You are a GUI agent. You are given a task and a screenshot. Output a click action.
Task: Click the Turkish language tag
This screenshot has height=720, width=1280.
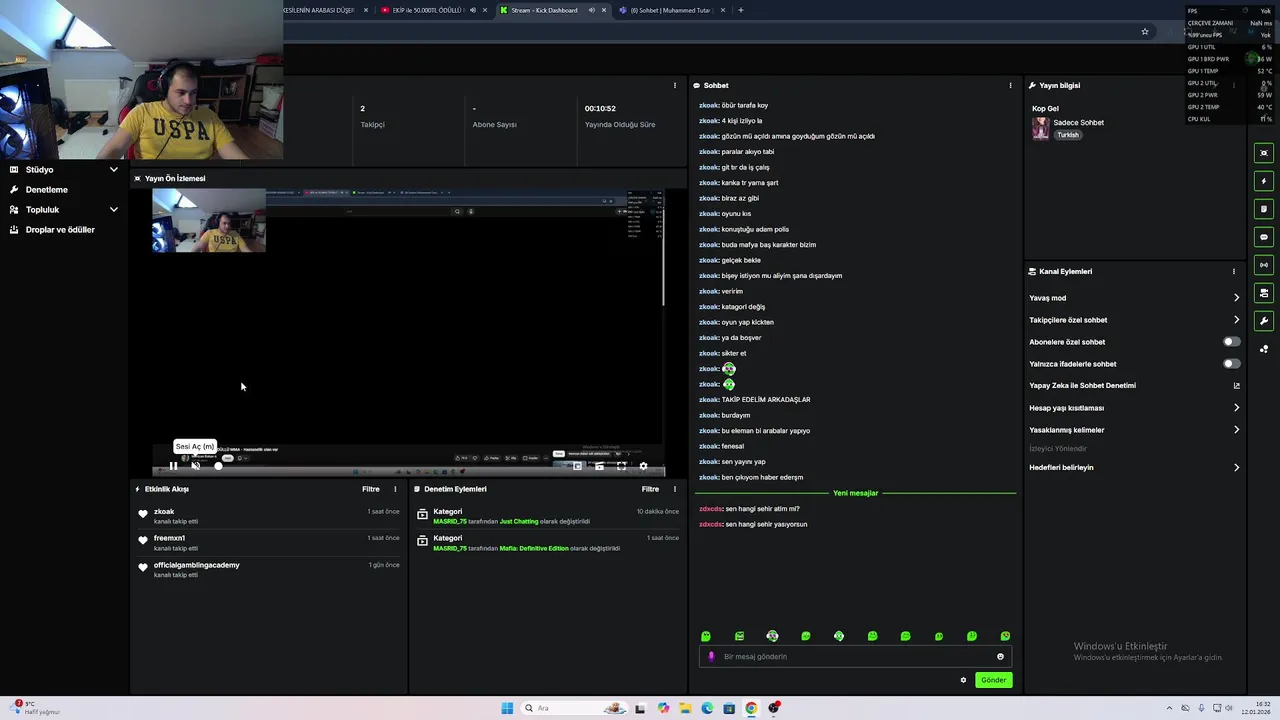[x=1068, y=135]
